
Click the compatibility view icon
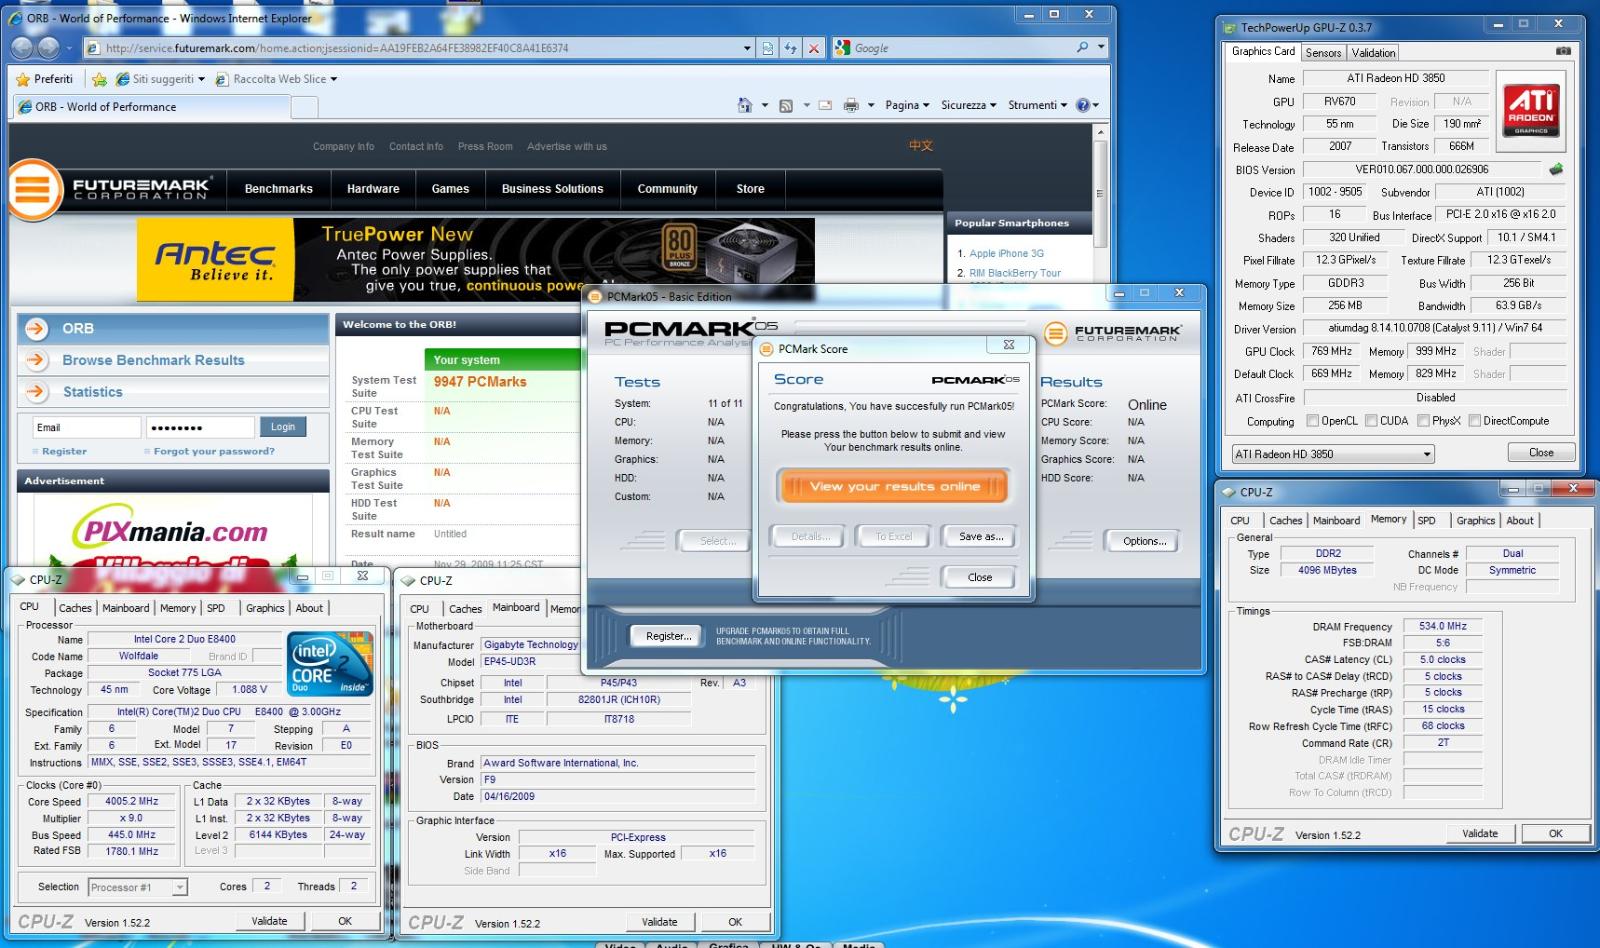pos(768,47)
